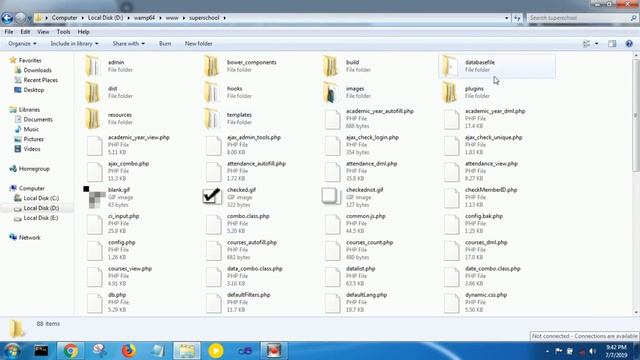Open Firefox from taskbar

129,351
